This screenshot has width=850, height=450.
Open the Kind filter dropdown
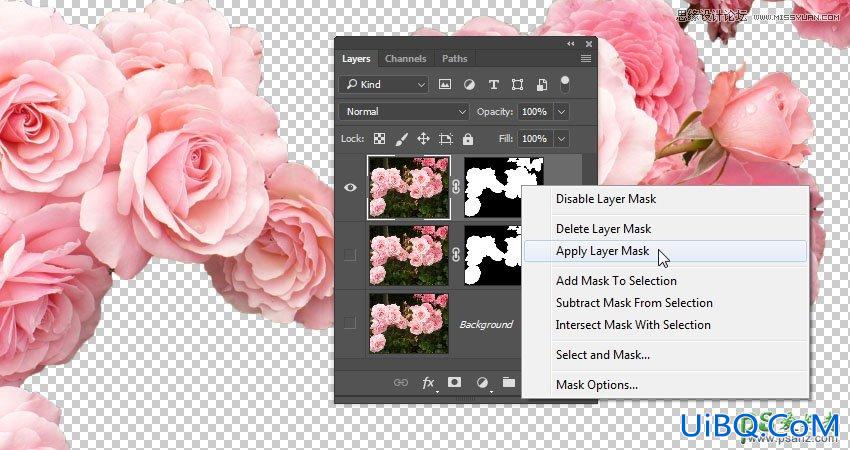coord(384,85)
